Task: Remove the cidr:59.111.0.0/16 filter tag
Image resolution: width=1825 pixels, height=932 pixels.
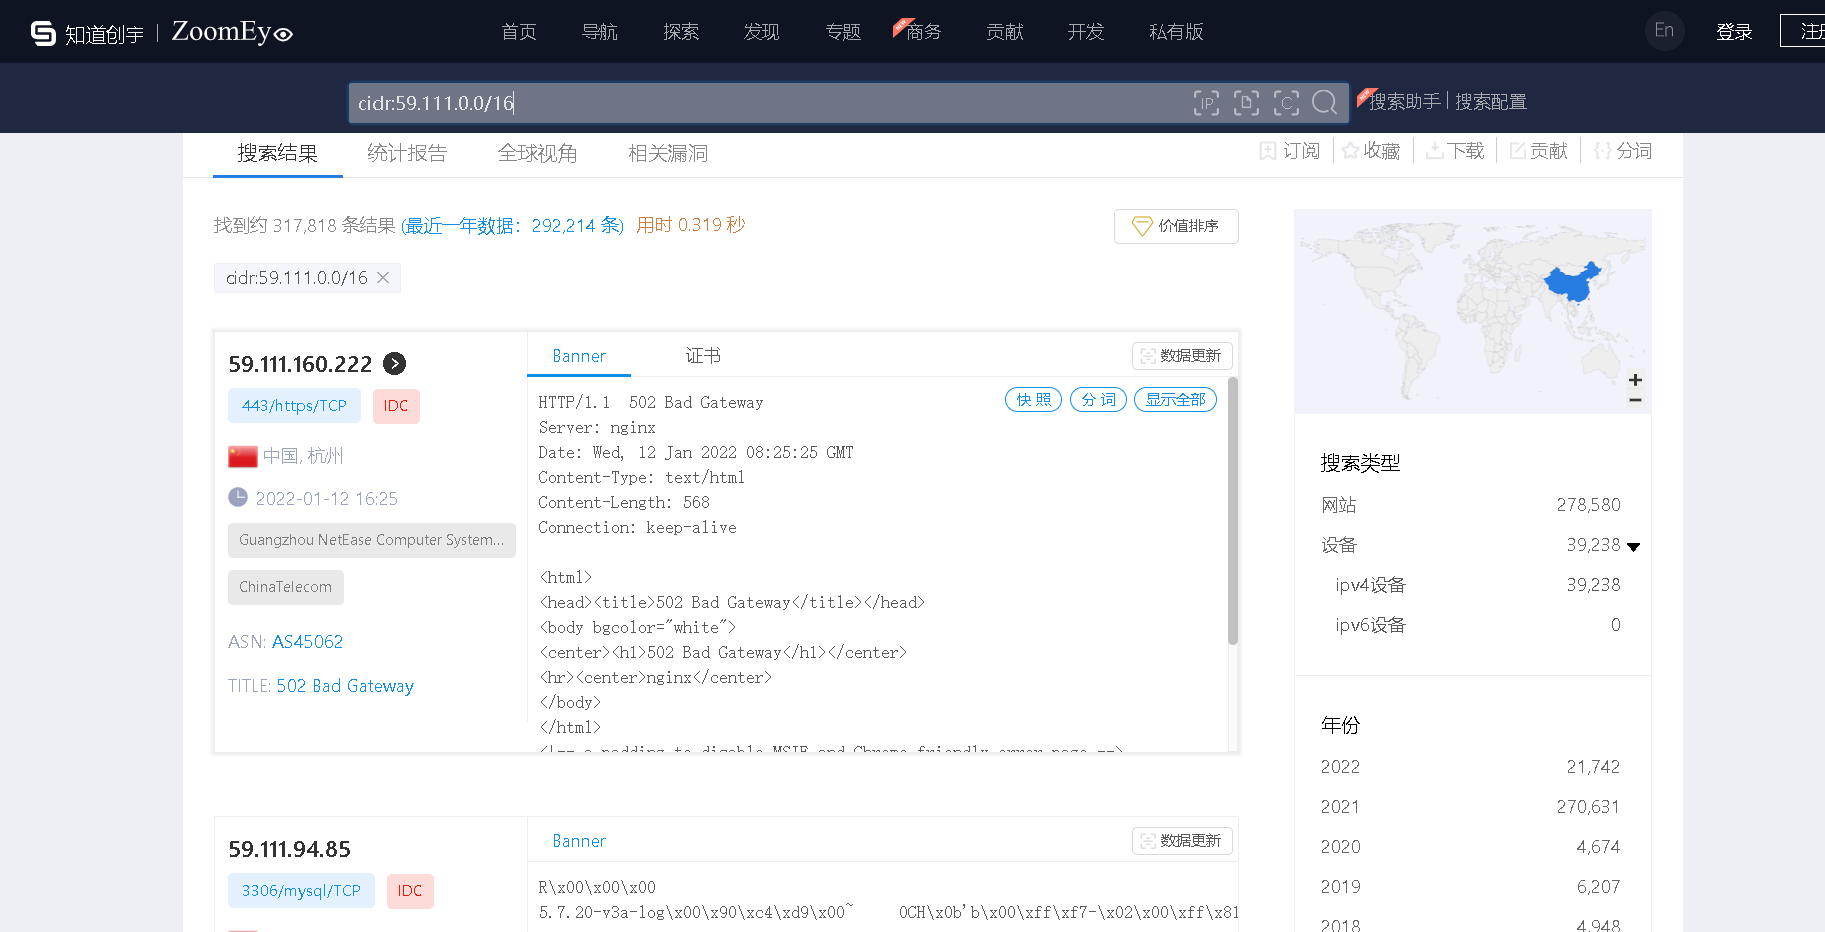Action: point(383,278)
